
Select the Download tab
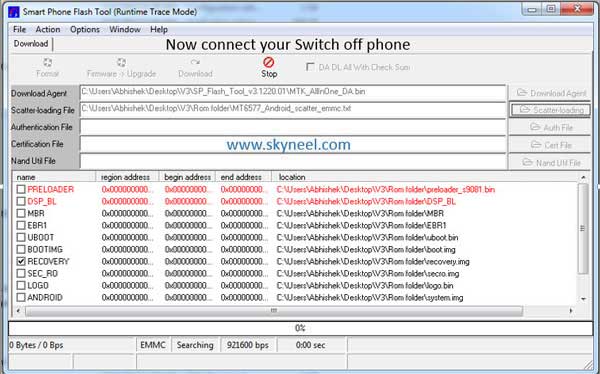point(31,44)
